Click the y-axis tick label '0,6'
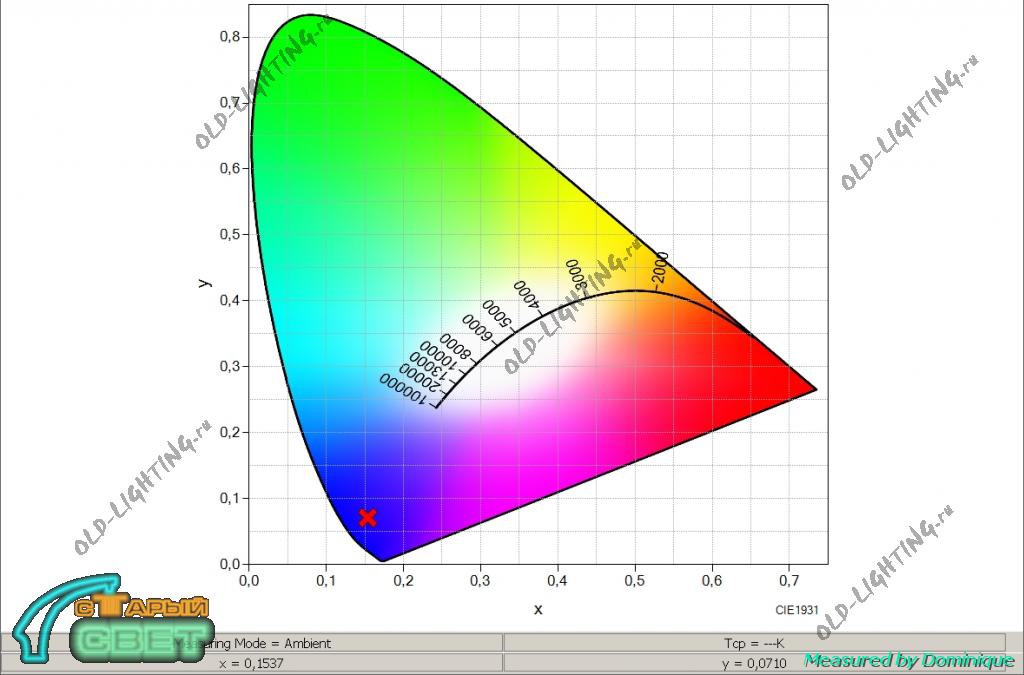The height and width of the screenshot is (675, 1024). 231,168
